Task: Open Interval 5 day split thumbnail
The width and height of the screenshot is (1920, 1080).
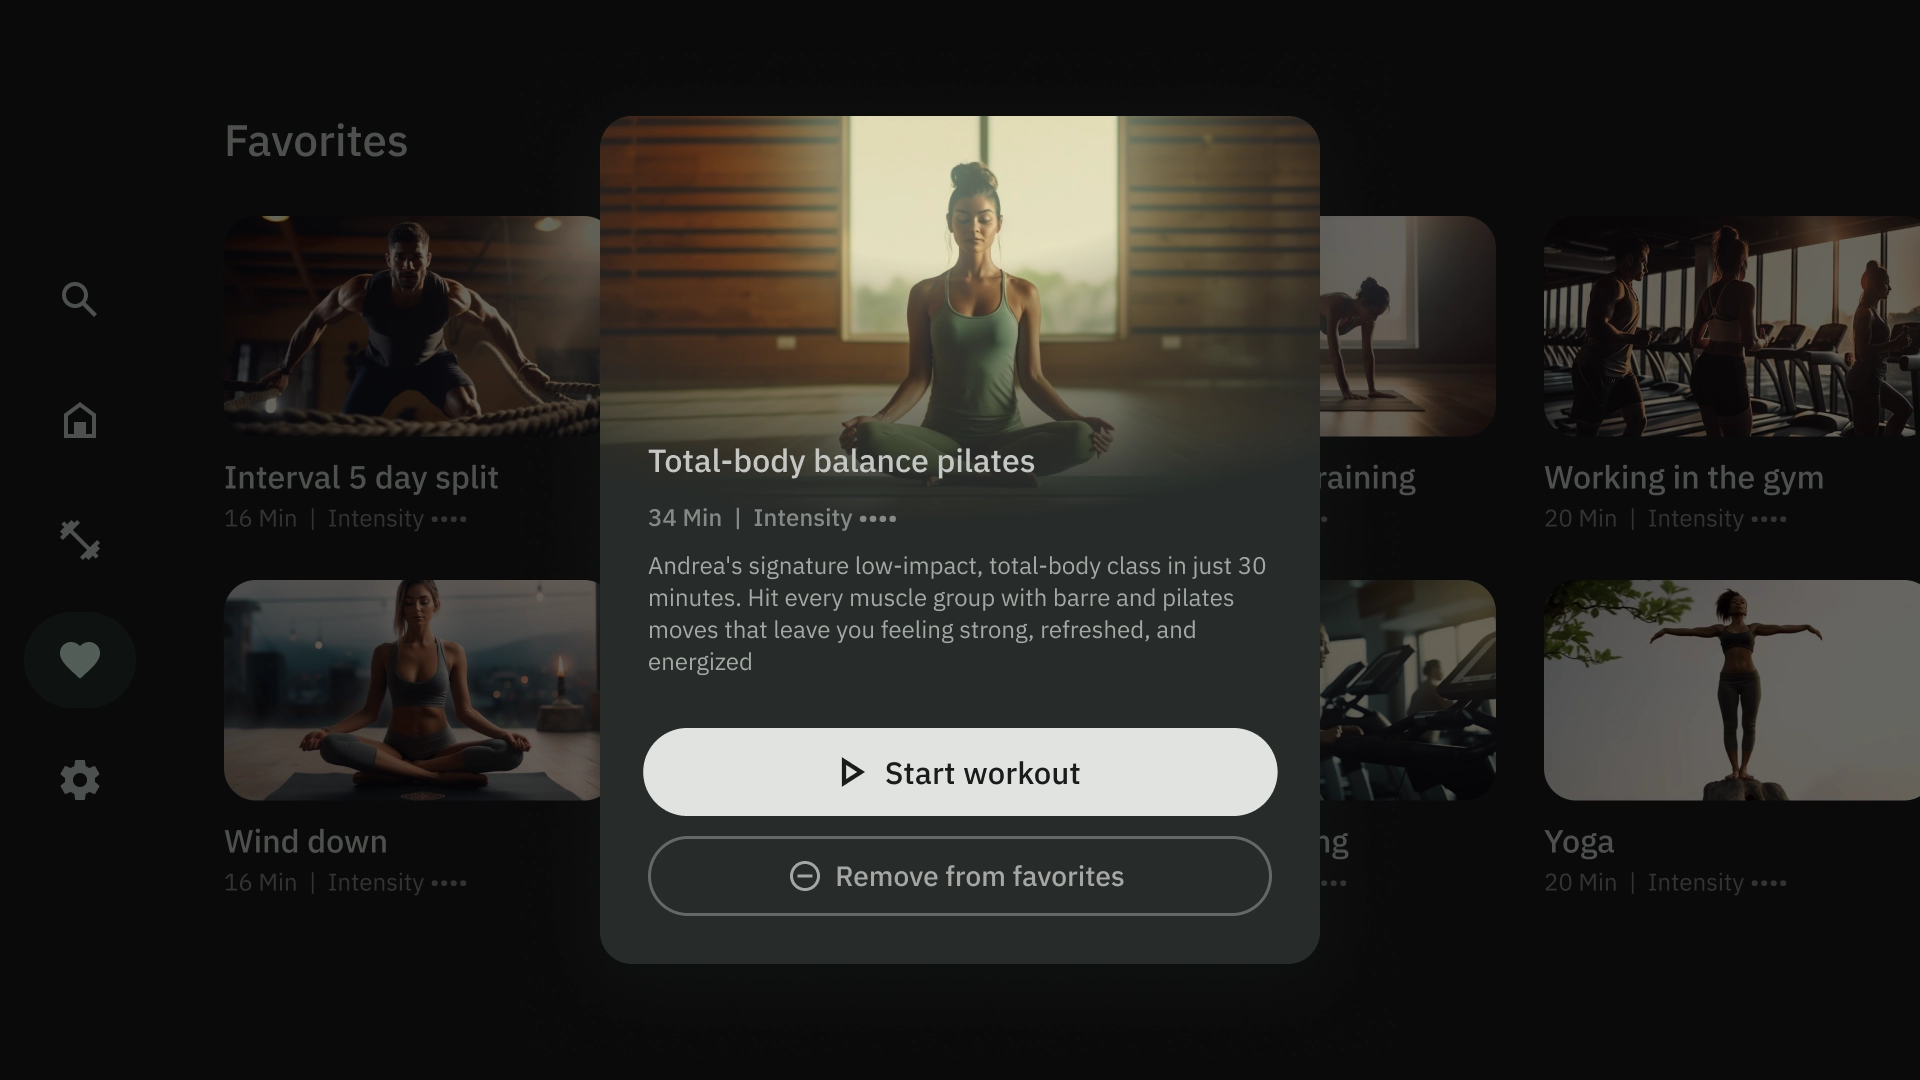Action: pos(410,326)
